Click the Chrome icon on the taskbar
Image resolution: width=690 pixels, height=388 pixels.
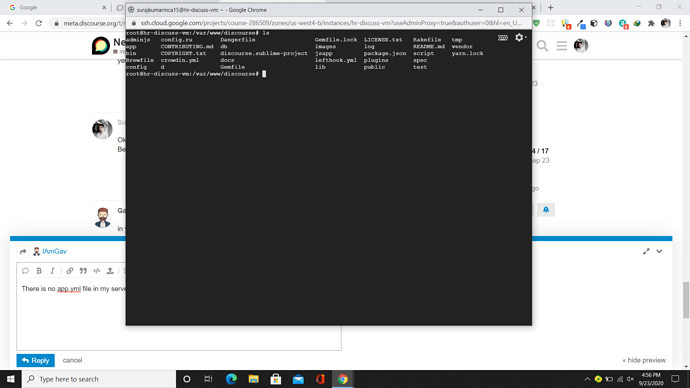pyautogui.click(x=343, y=379)
